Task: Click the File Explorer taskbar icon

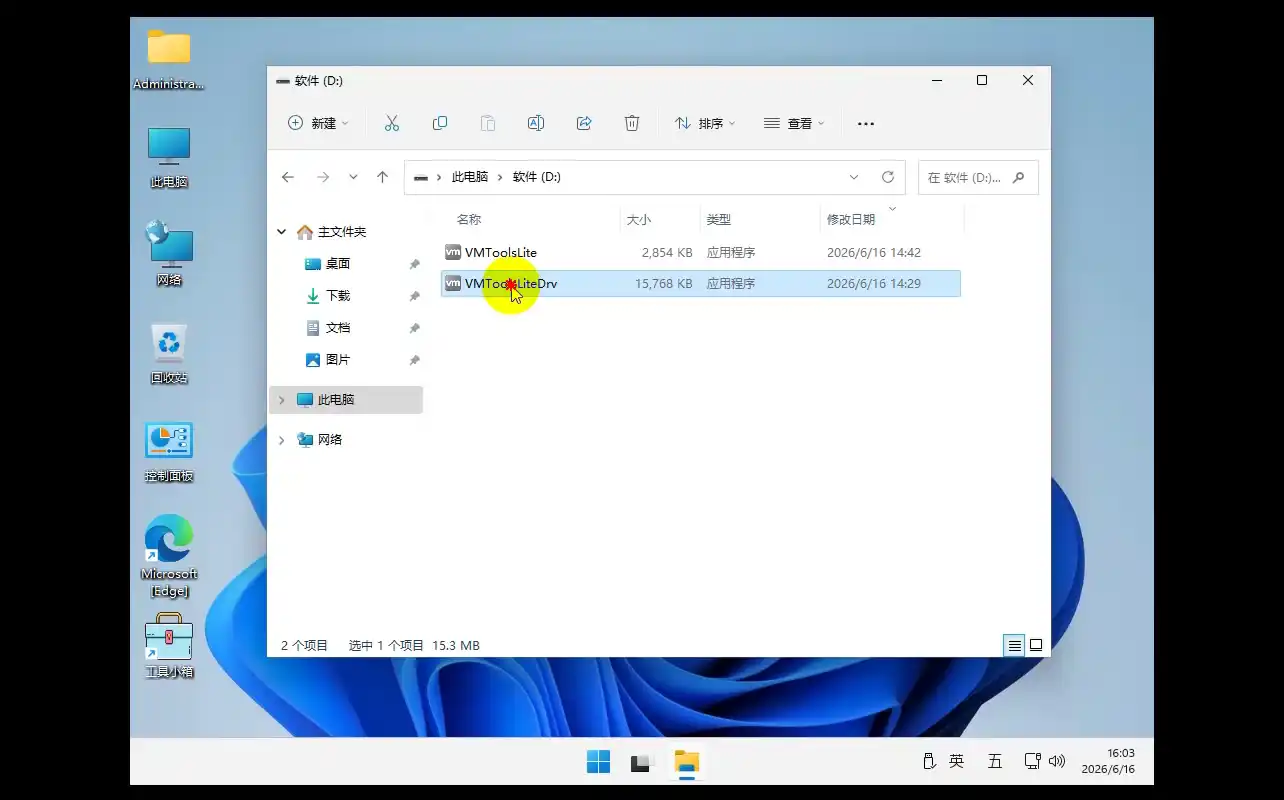Action: [686, 762]
